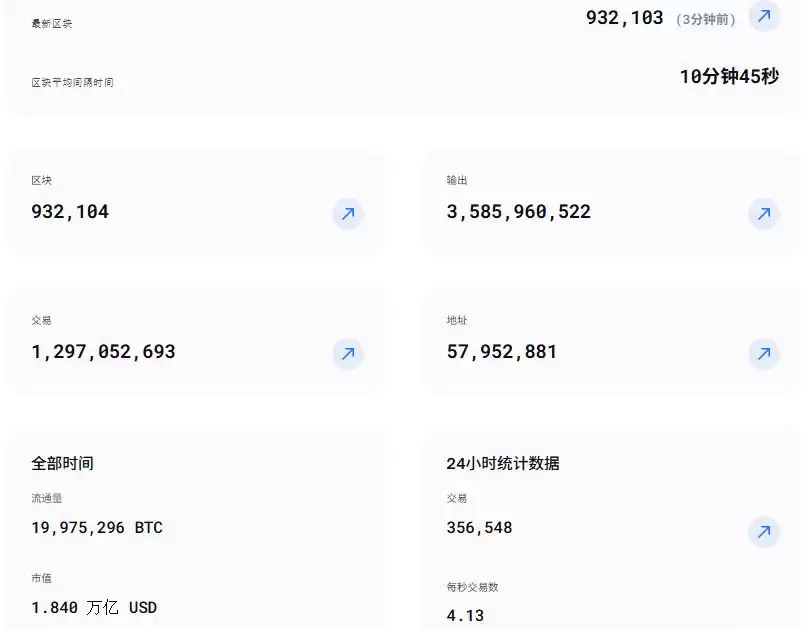The width and height of the screenshot is (809, 630).
Task: Open latest block via arrow icon beside 932,103
Action: (x=764, y=17)
